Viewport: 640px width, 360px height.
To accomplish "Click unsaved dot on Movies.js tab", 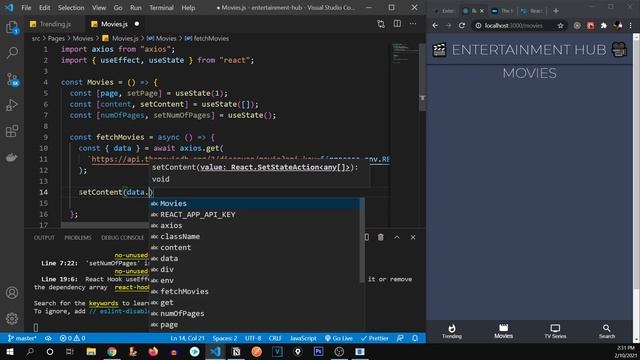I will coord(137,24).
